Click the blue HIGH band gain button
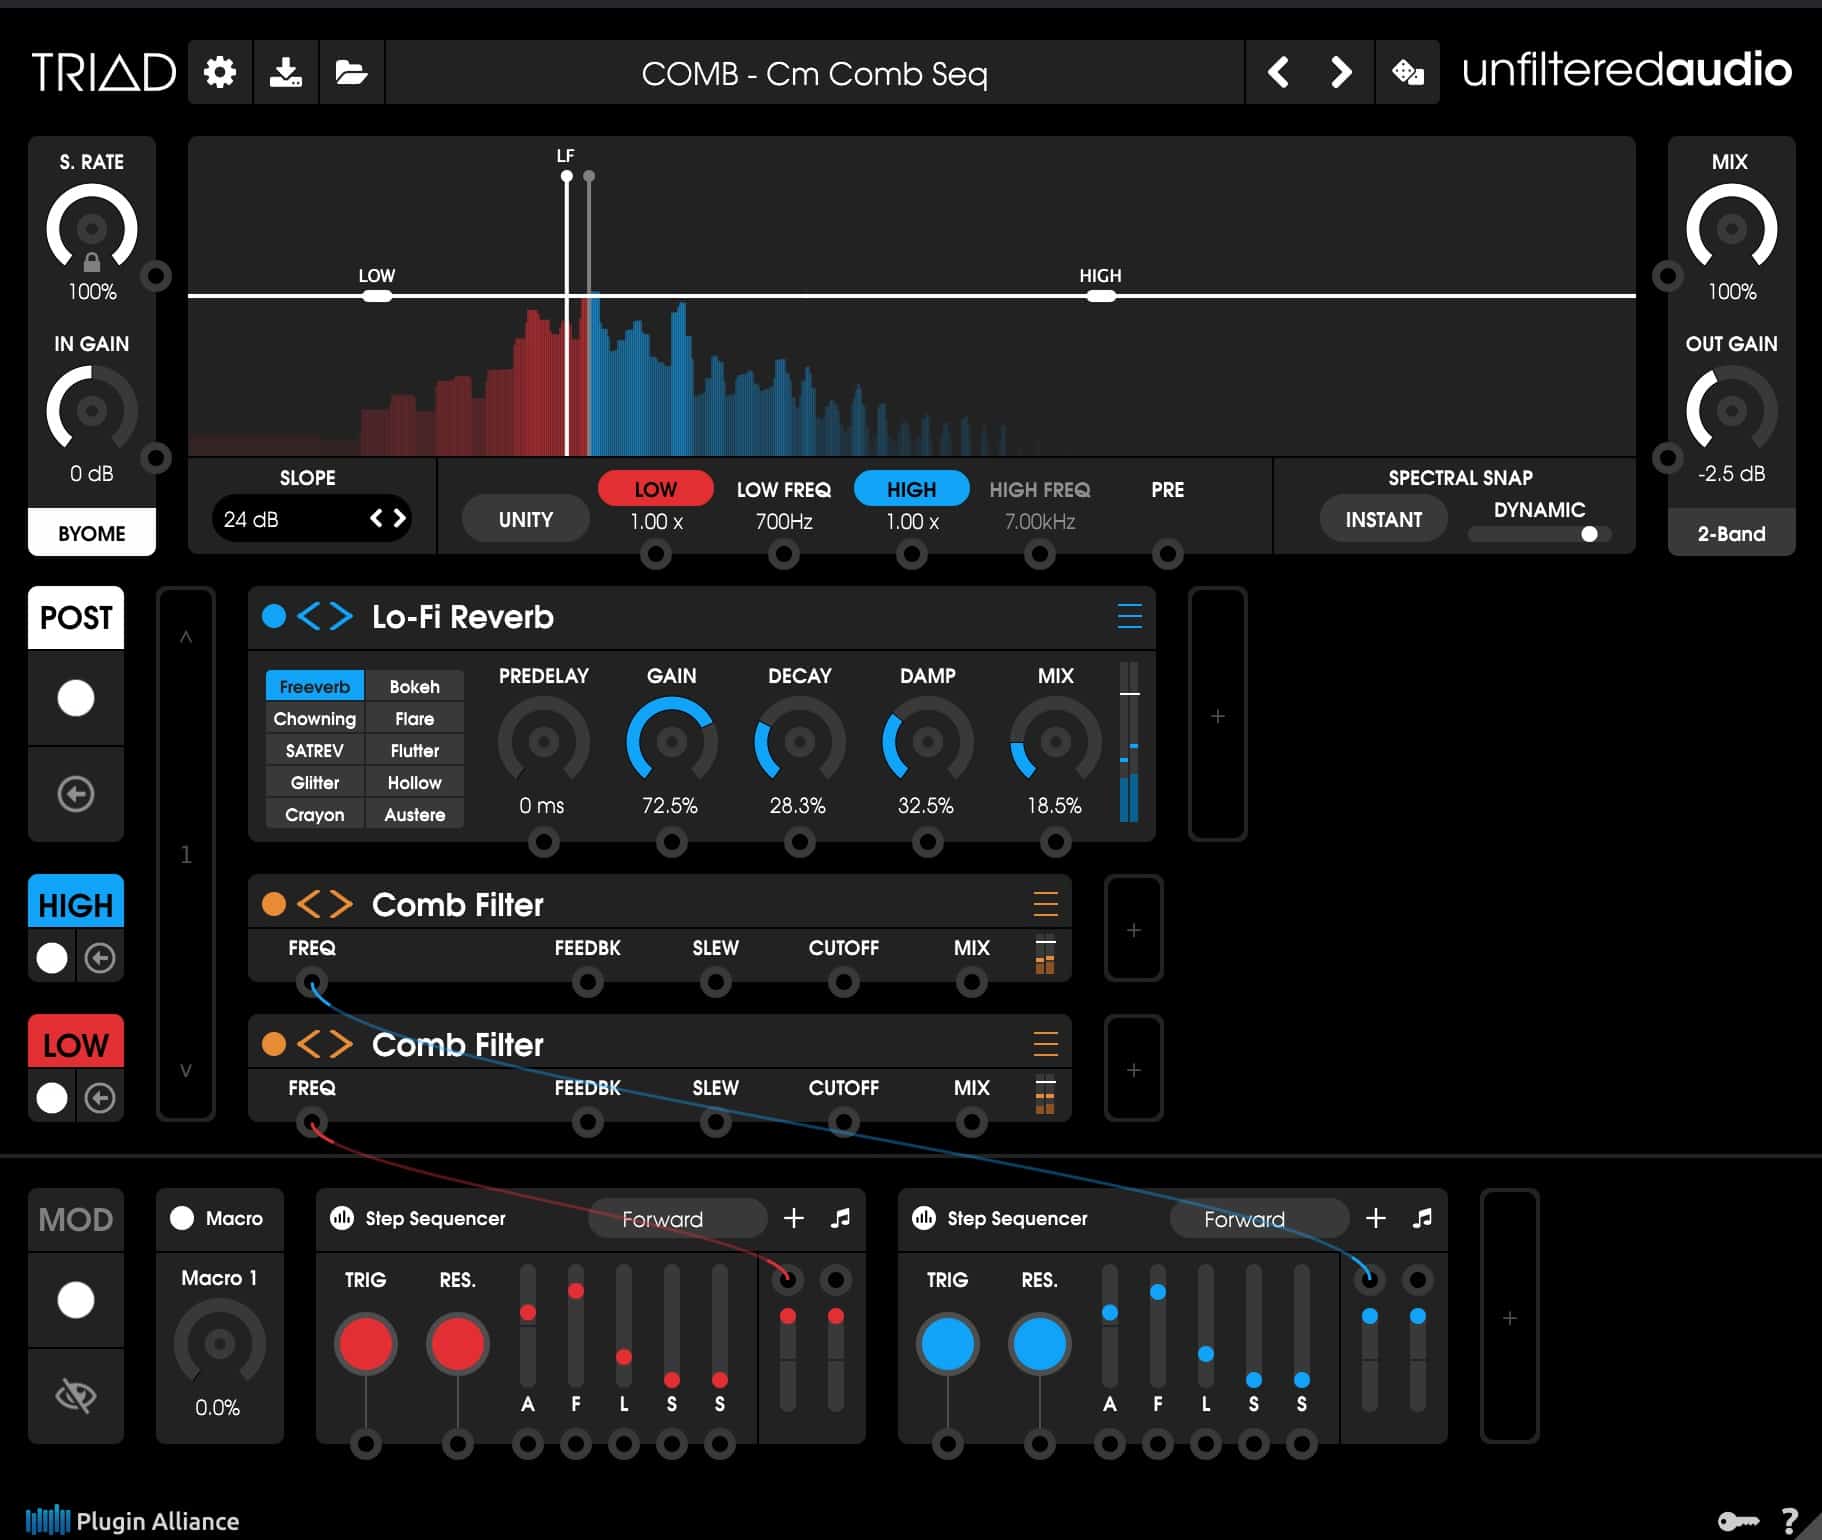This screenshot has height=1540, width=1822. coord(912,488)
